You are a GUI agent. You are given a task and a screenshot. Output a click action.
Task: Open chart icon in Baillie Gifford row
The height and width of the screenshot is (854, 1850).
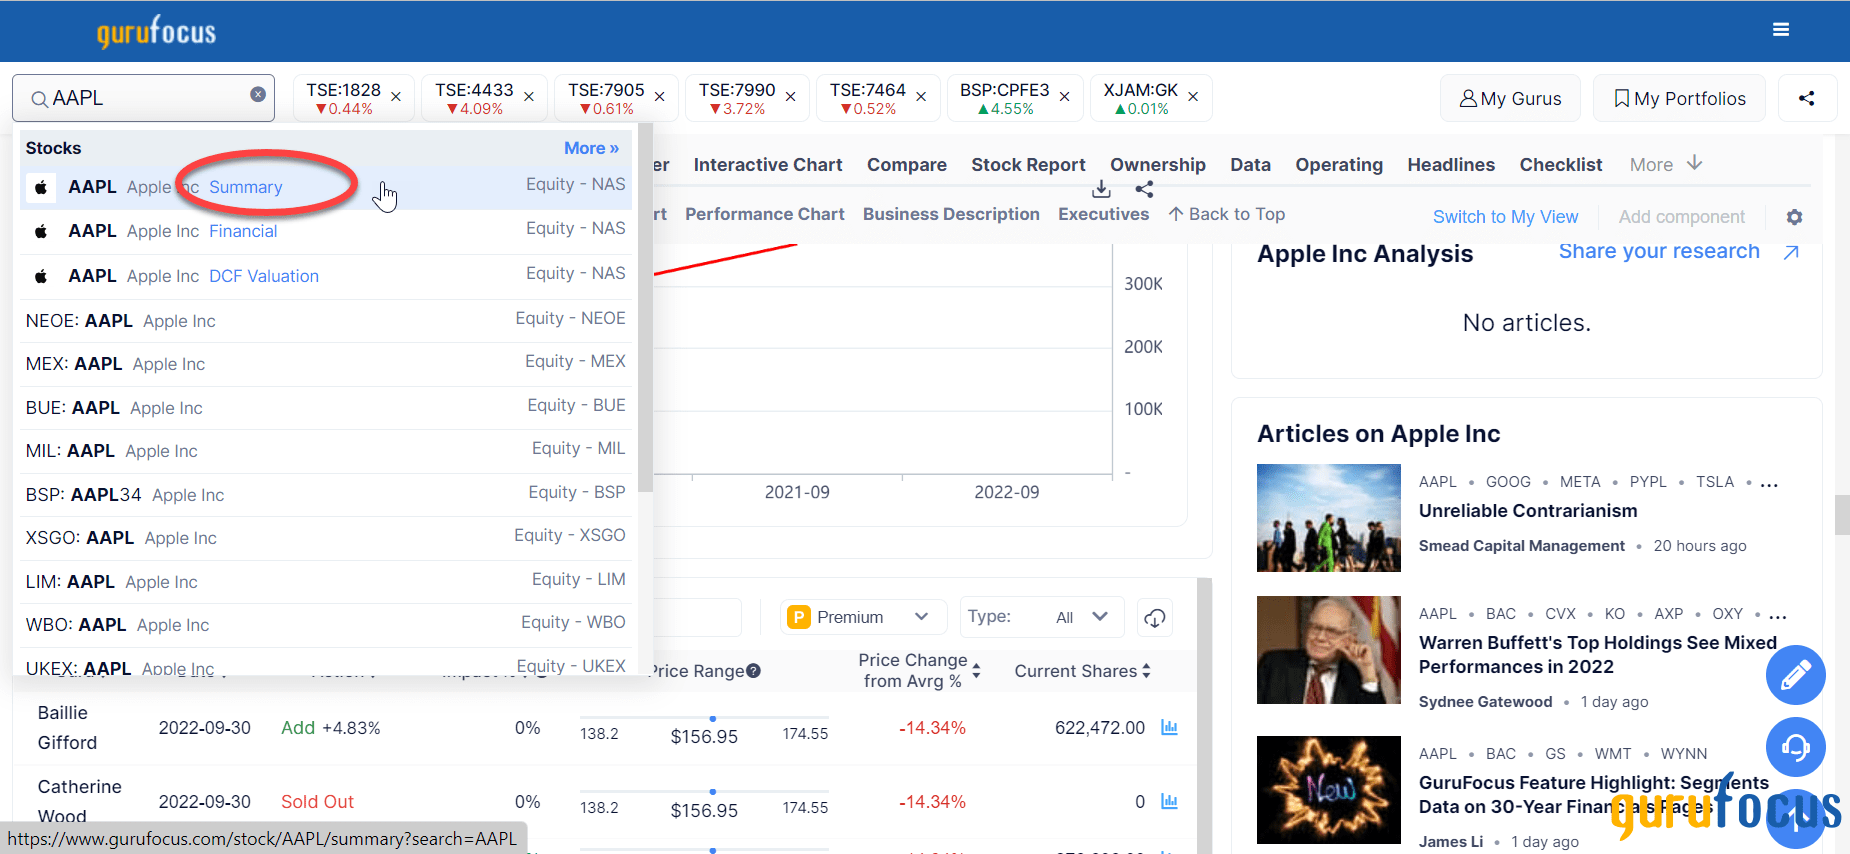click(x=1169, y=728)
